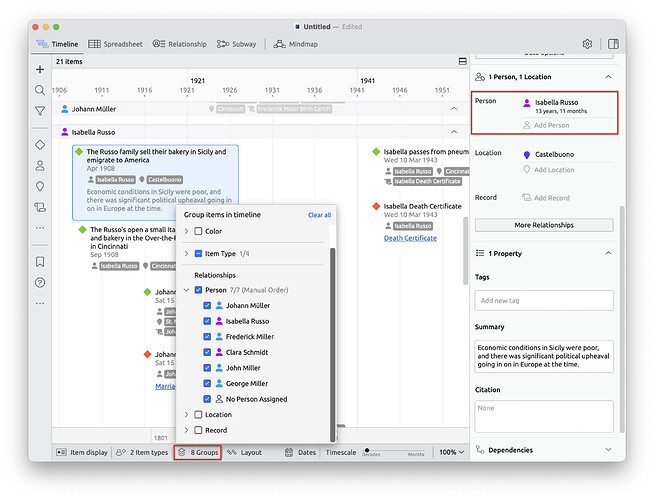This screenshot has height=500, width=655.
Task: Click Clear all in grouping popup
Action: click(x=320, y=215)
